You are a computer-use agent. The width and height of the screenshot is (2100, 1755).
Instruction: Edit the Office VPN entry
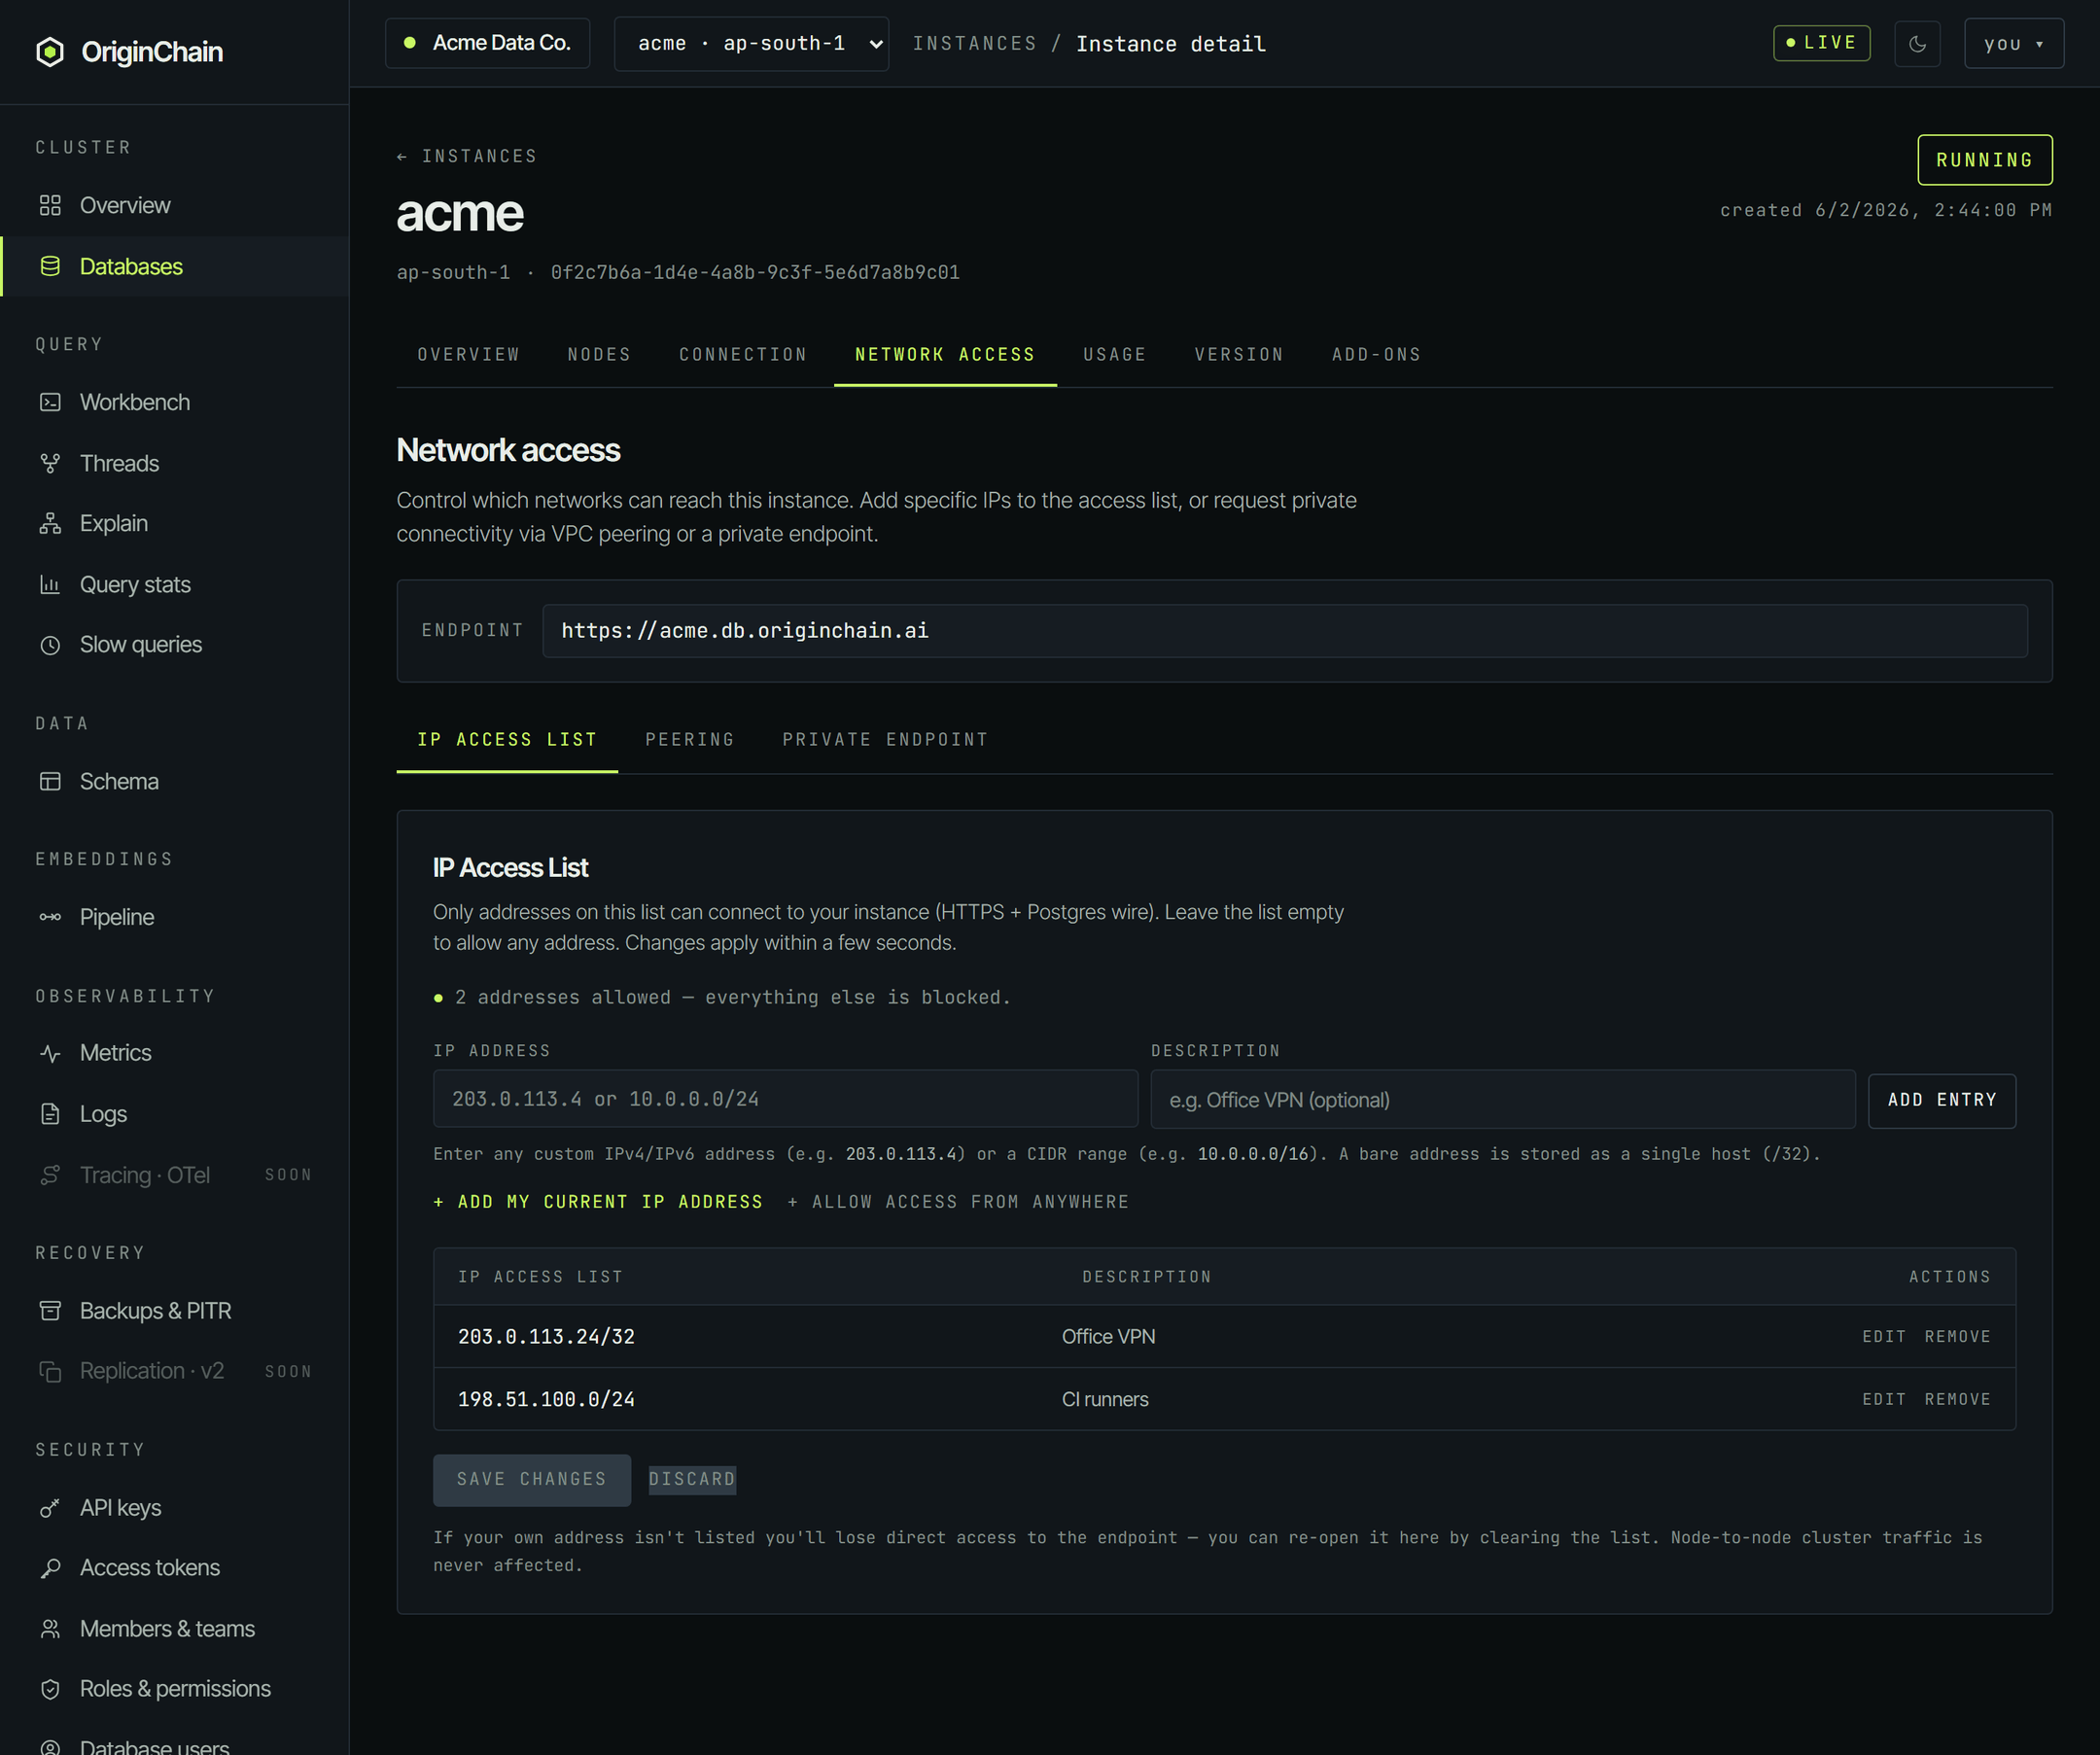point(1884,1337)
